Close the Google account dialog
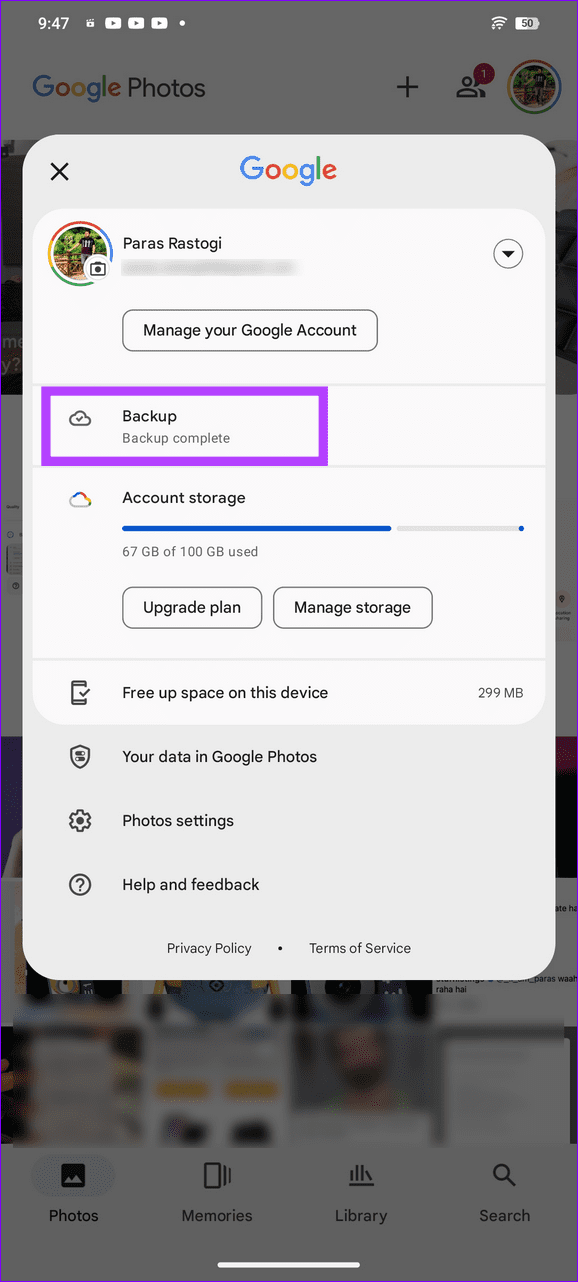Viewport: 578px width, 1282px height. point(60,171)
